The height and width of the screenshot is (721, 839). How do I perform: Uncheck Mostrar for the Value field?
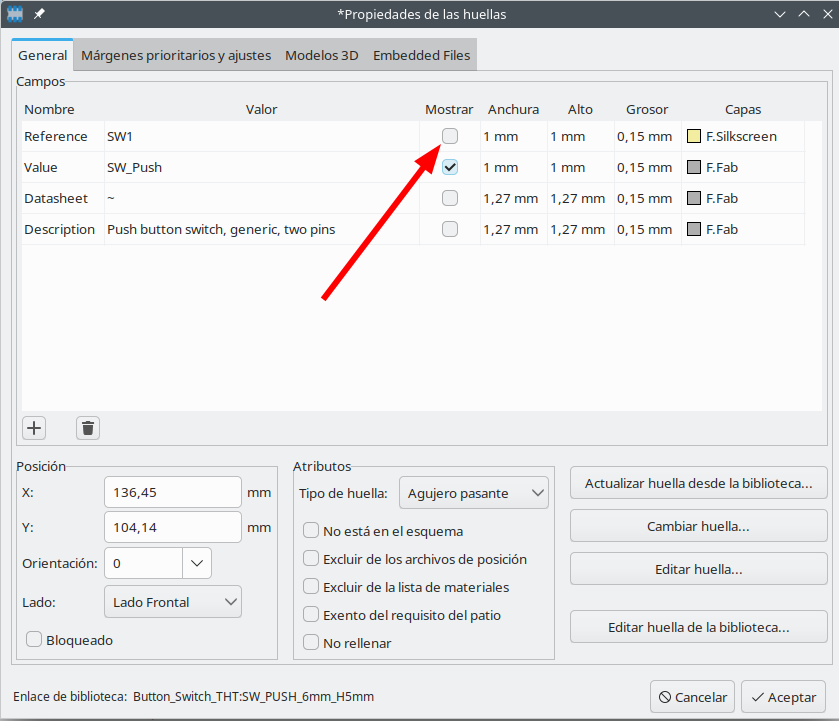point(450,167)
